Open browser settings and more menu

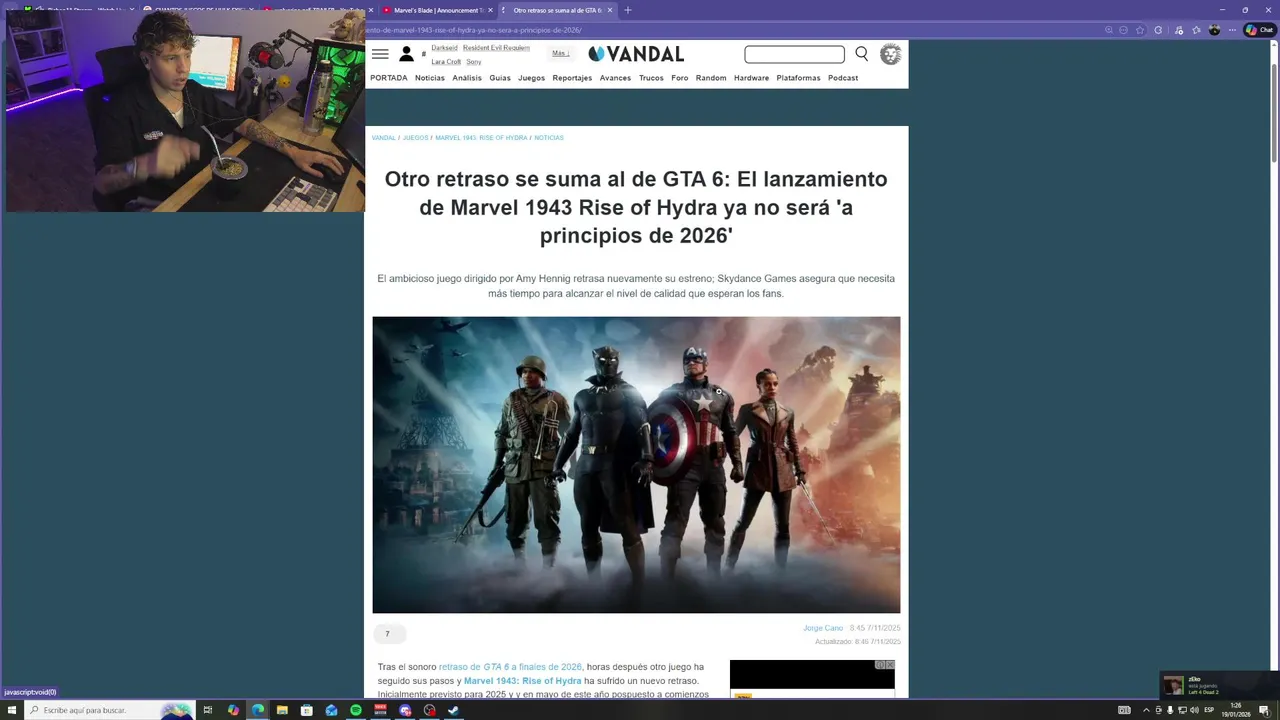click(x=1232, y=30)
